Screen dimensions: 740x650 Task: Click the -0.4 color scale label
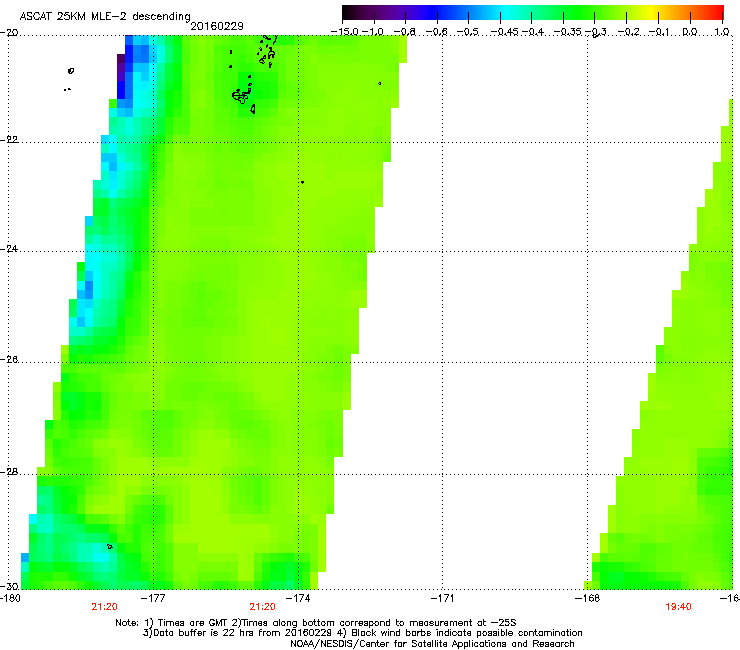(532, 32)
